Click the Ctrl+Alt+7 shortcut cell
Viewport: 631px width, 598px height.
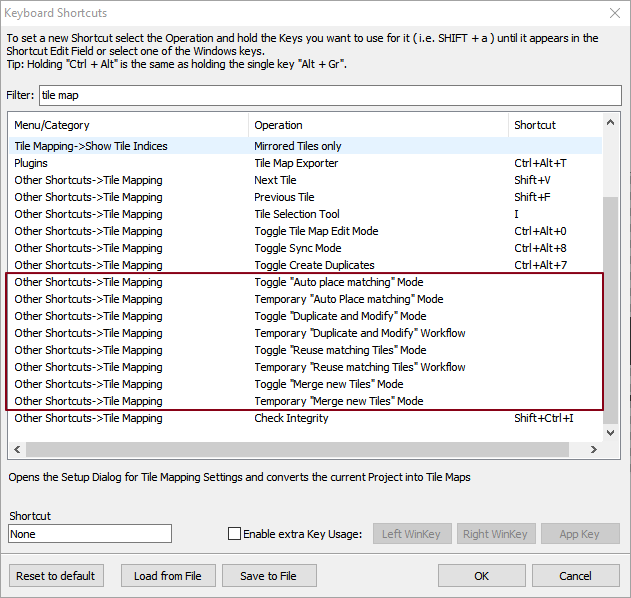click(540, 265)
